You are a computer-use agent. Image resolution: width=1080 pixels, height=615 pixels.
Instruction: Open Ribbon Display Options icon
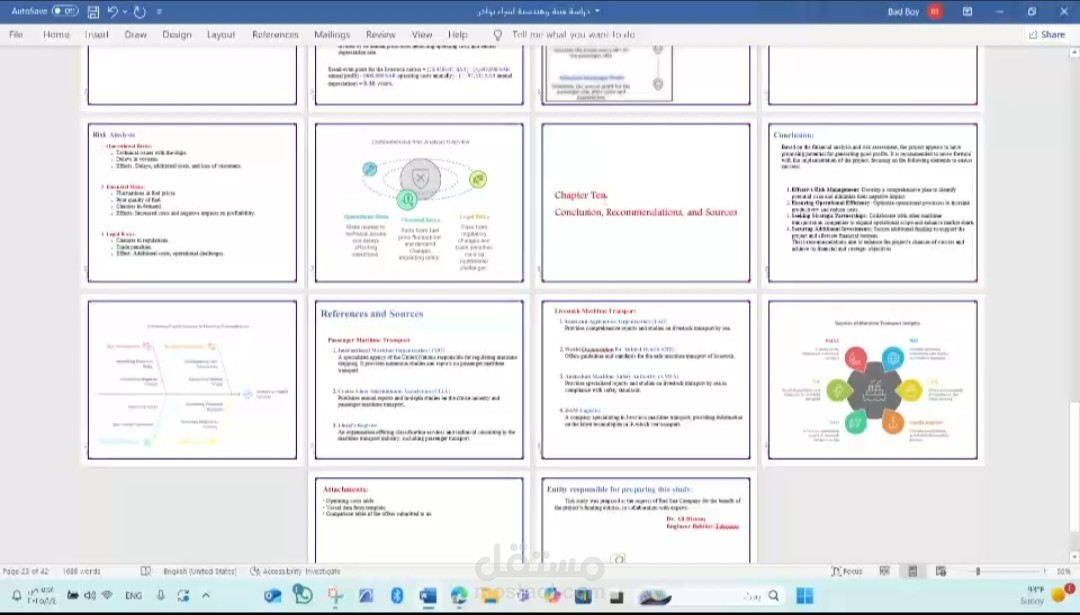pos(967,12)
